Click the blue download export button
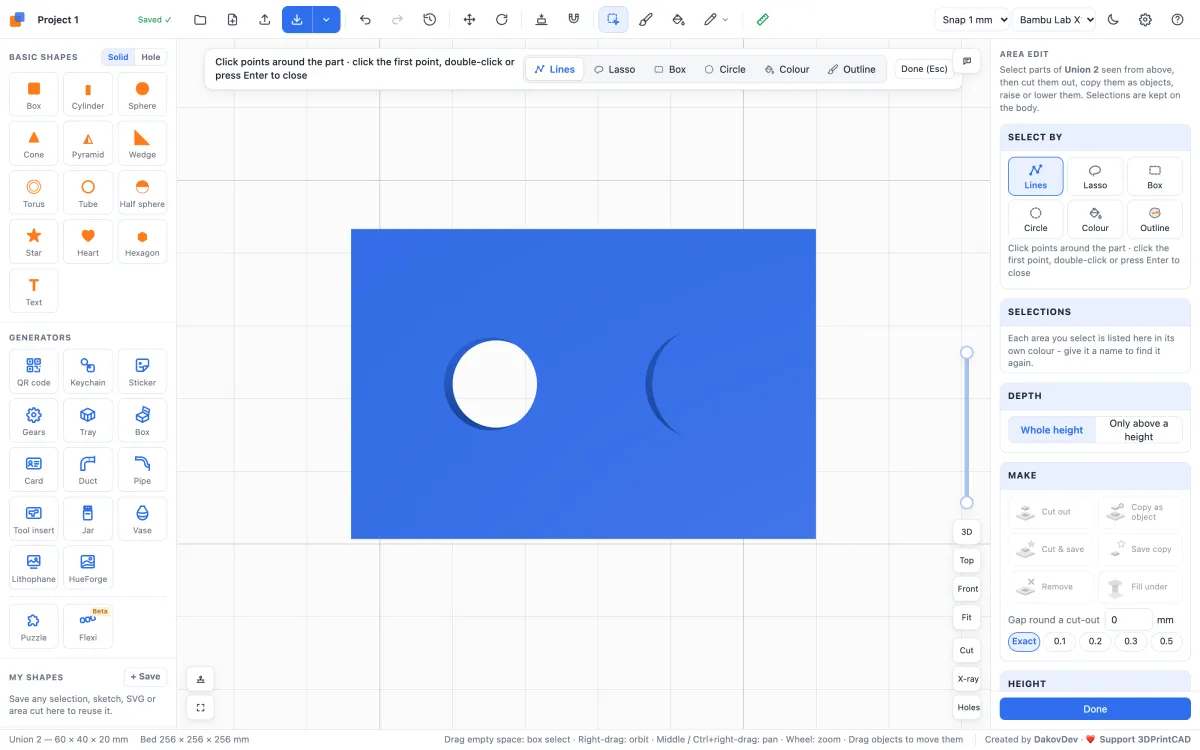This screenshot has width=1200, height=750. 297,20
